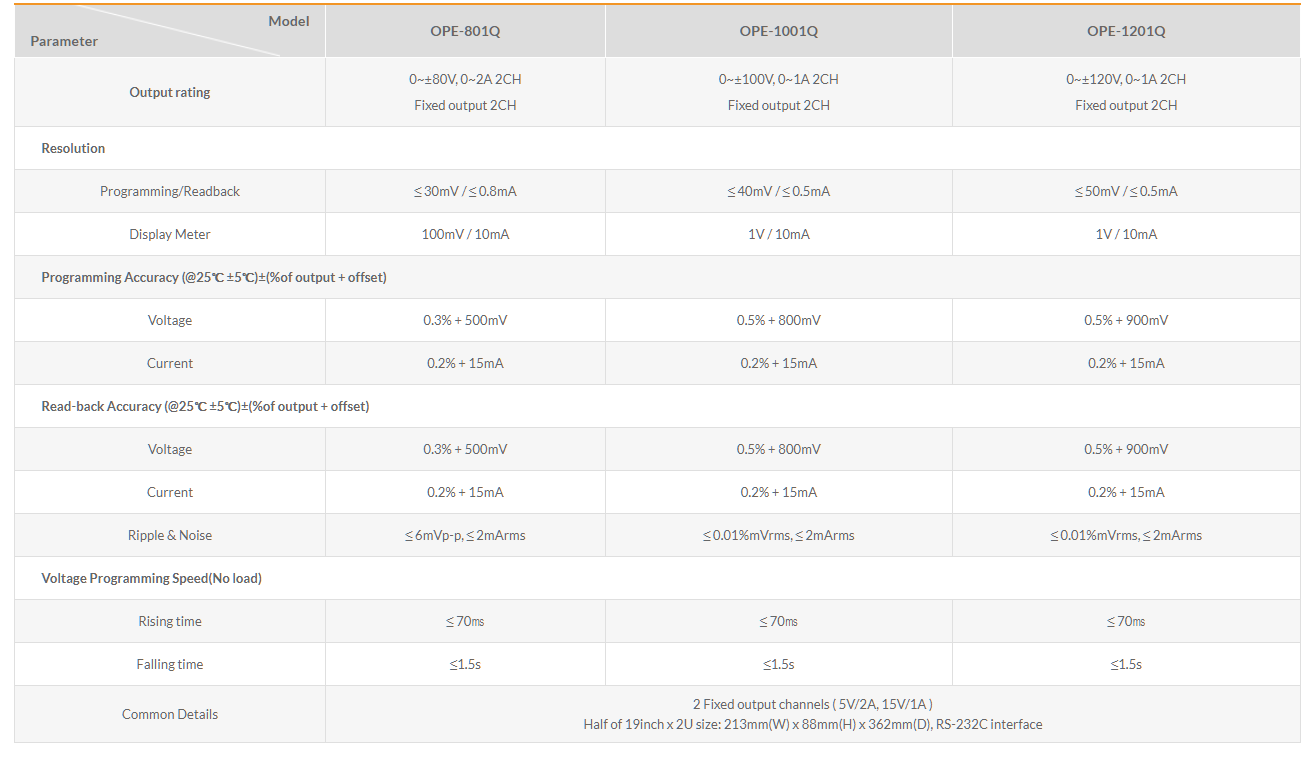Select OPE-801Q programming voltage 0.3% + 500mV

[465, 320]
